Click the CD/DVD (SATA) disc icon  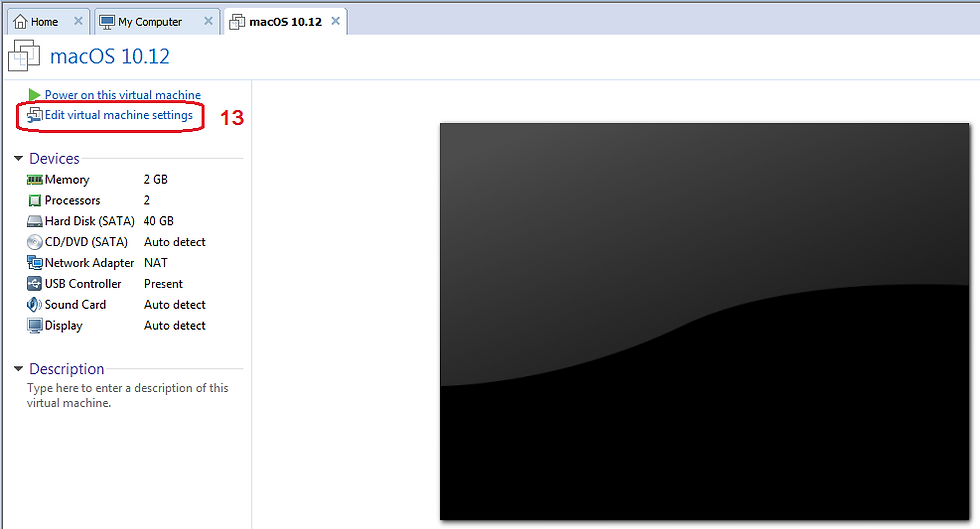[x=34, y=242]
